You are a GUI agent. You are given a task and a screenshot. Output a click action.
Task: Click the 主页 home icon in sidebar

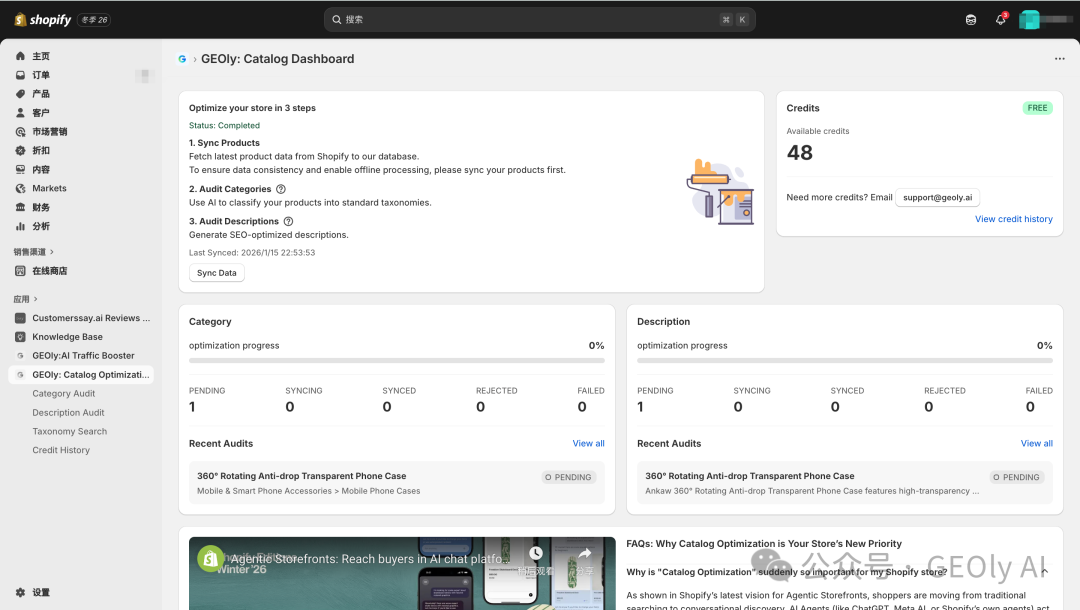(x=21, y=56)
